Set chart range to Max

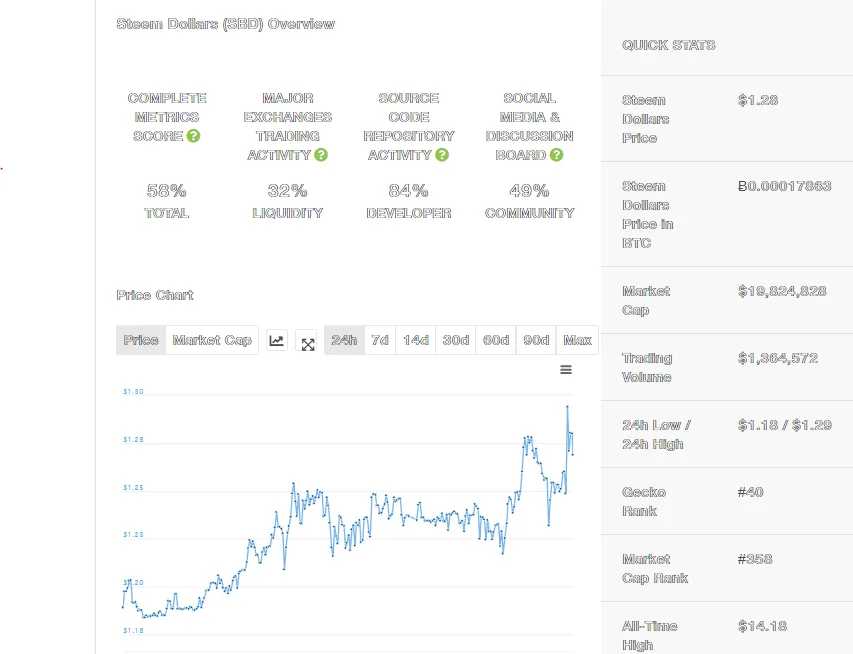(x=578, y=340)
